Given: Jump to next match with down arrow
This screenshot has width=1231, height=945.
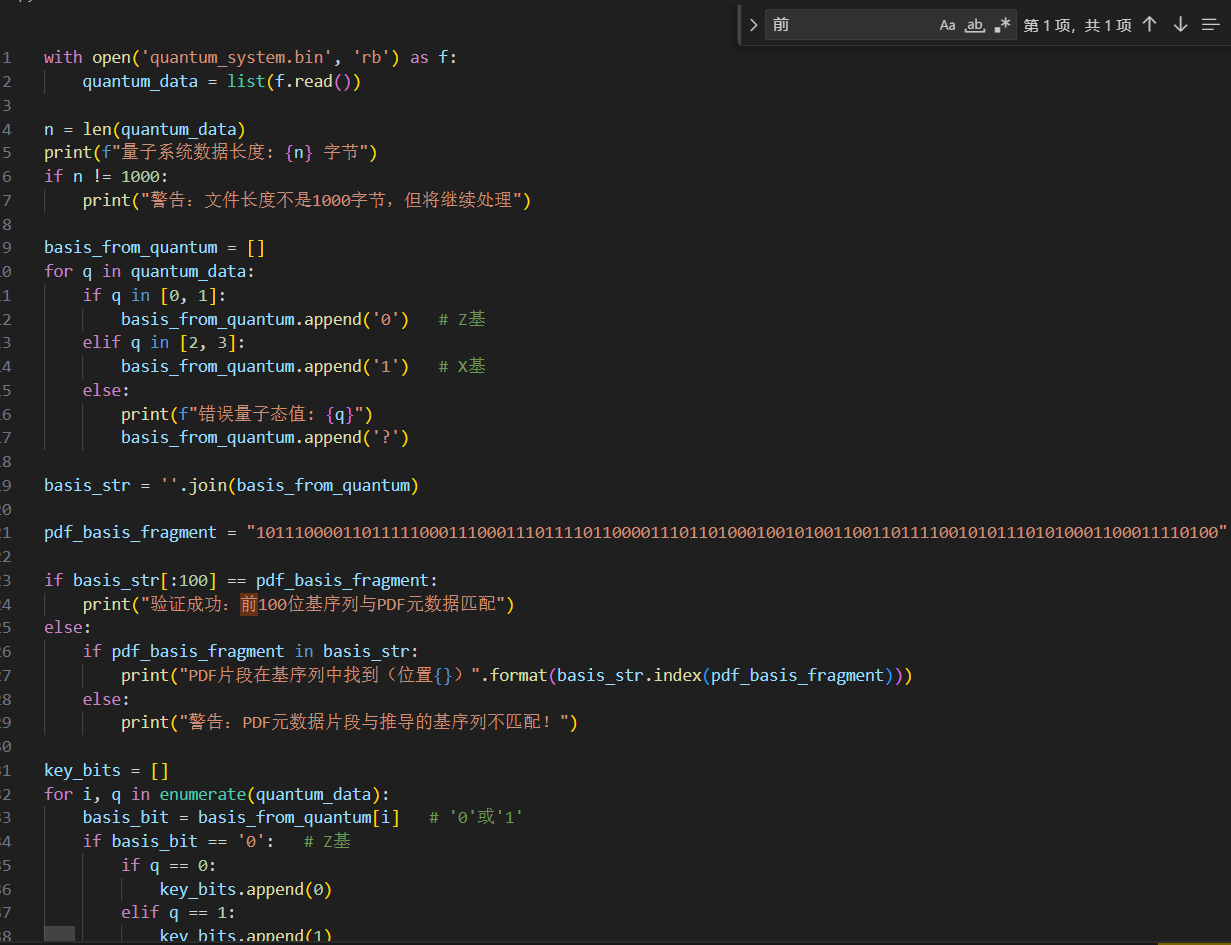Looking at the screenshot, I should click(1181, 25).
